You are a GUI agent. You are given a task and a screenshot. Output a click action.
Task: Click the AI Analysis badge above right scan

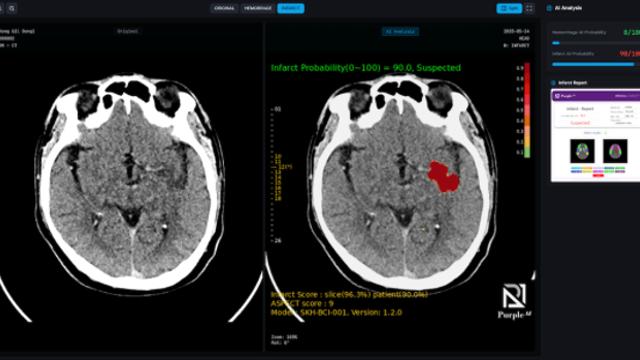pyautogui.click(x=400, y=31)
